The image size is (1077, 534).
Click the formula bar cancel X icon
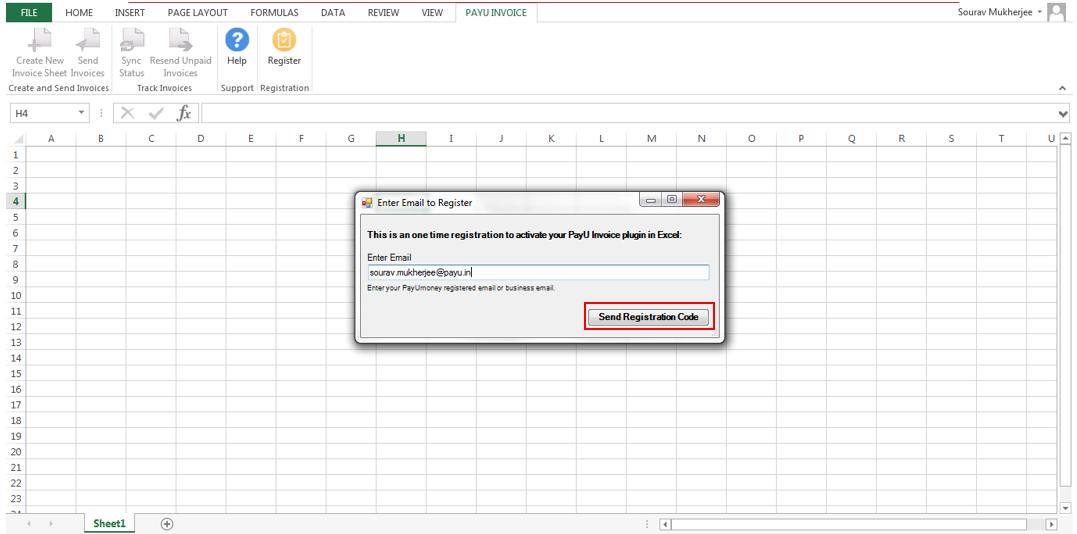pyautogui.click(x=128, y=113)
